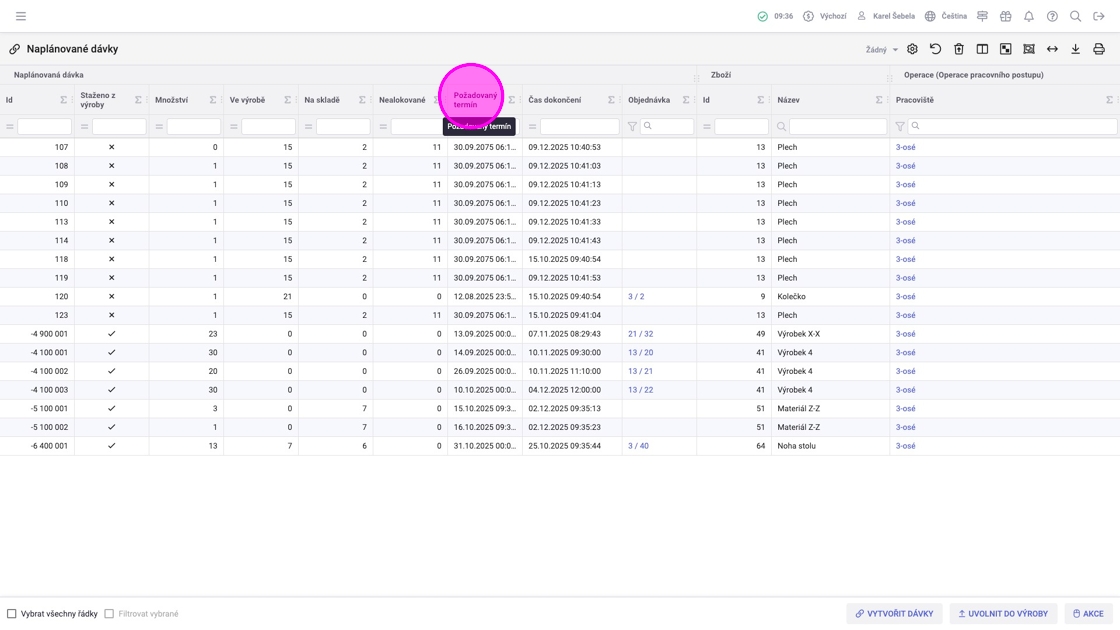Image resolution: width=1120 pixels, height=630 pixels.
Task: Click the trash delete icon in toolbar
Action: point(958,49)
